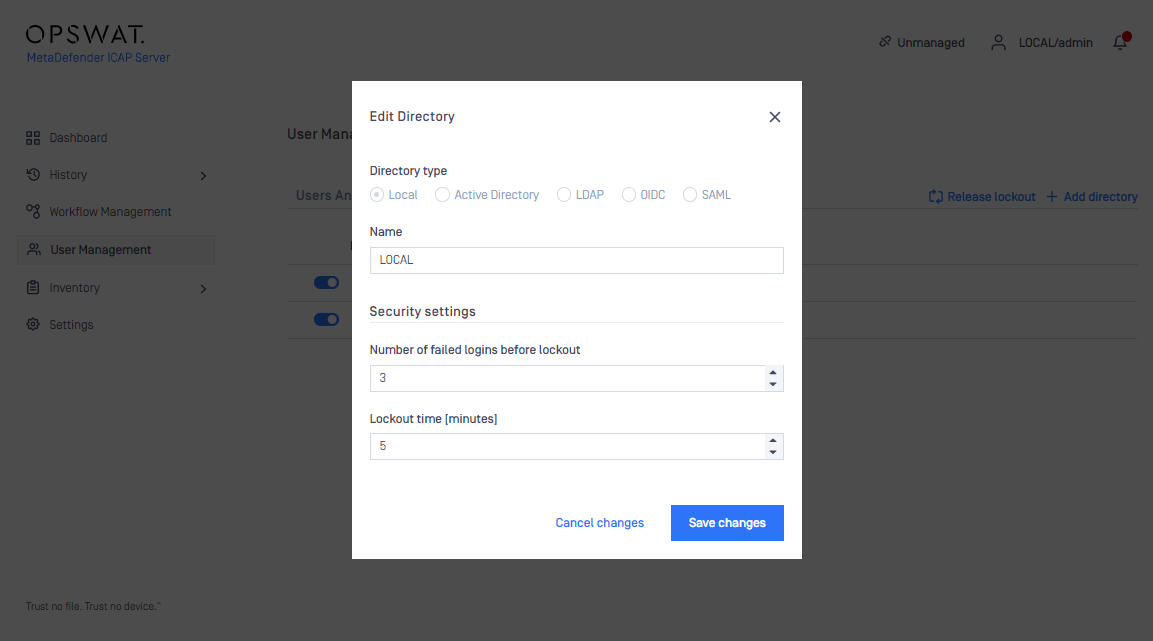
Task: Click the Add directory link
Action: [1100, 197]
